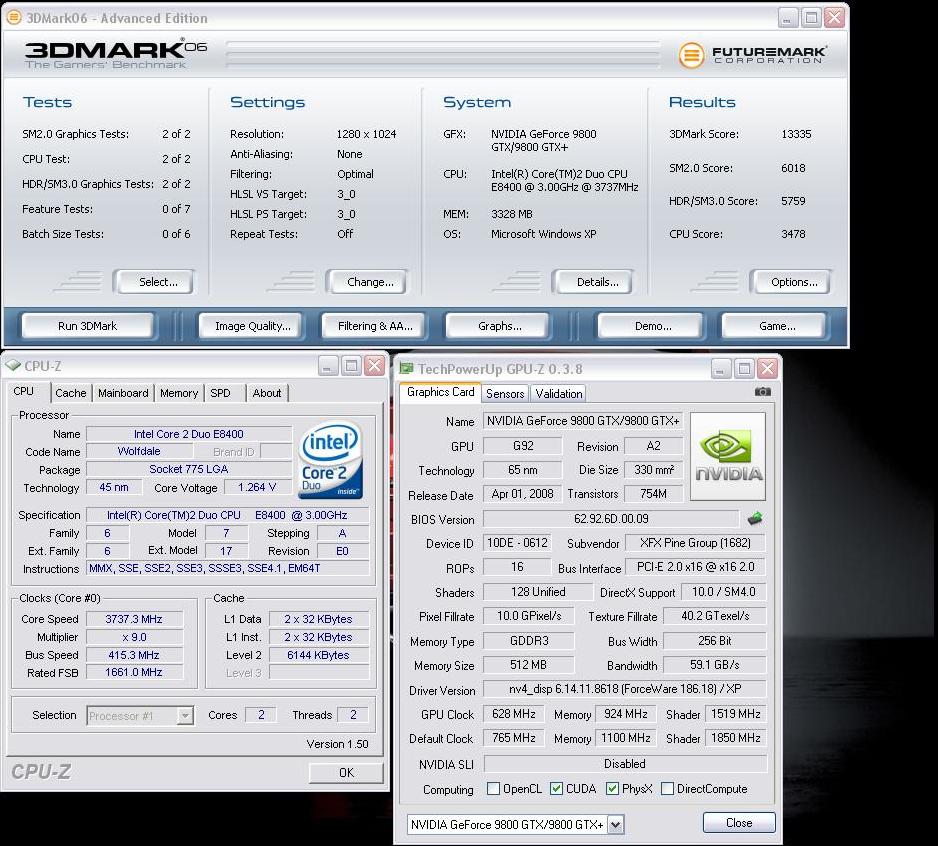Viewport: 938px width, 846px height.
Task: Minimize the 3DMark06 window
Action: pyautogui.click(x=788, y=17)
